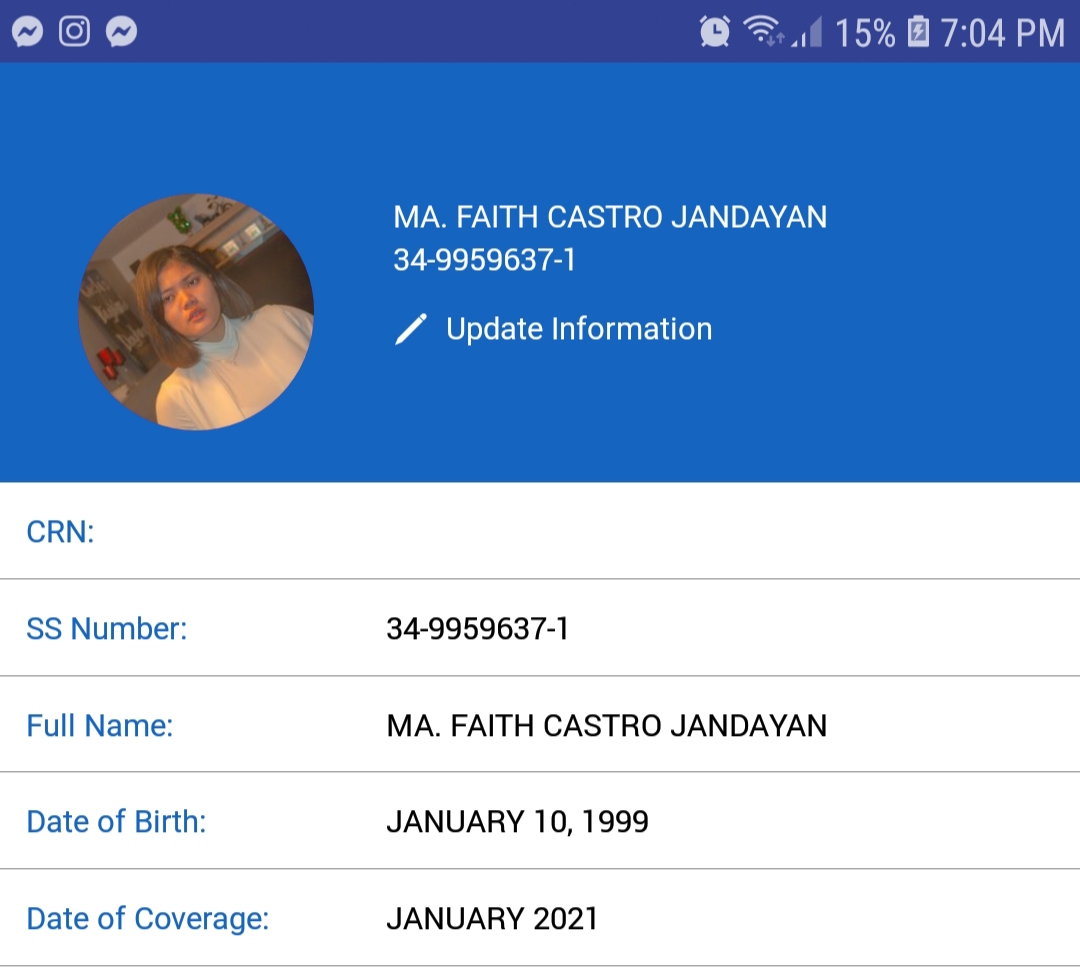Tap the charging battery icon

917,32
